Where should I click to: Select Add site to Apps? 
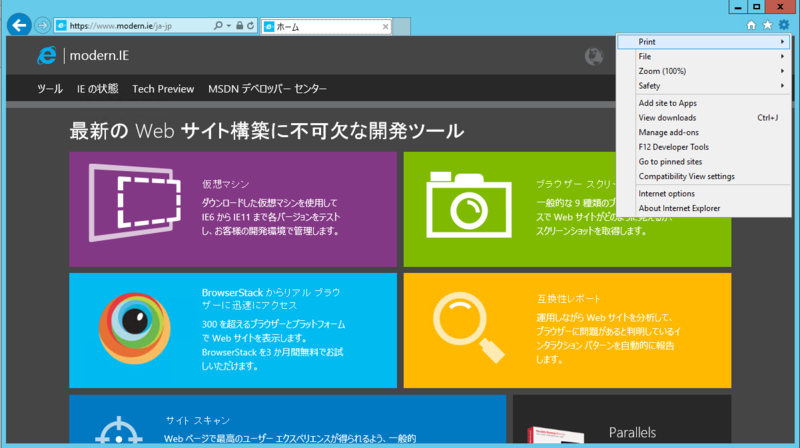pos(704,103)
